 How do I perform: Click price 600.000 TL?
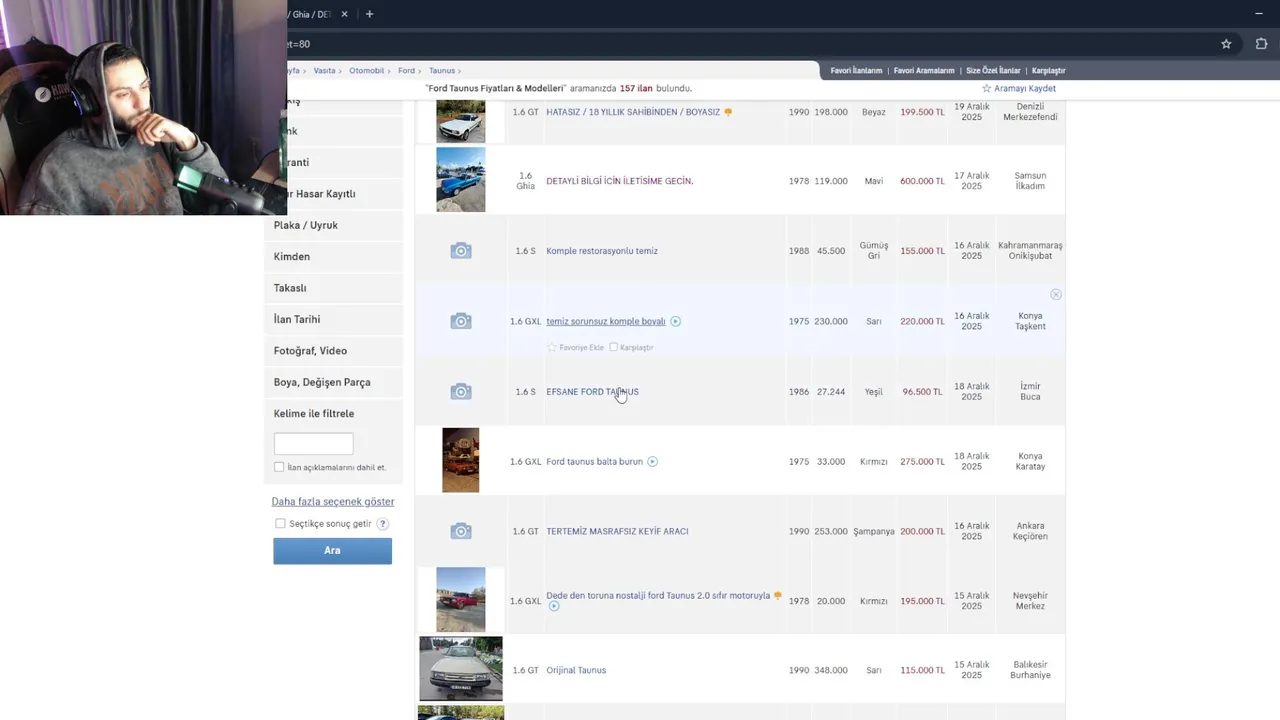(922, 181)
